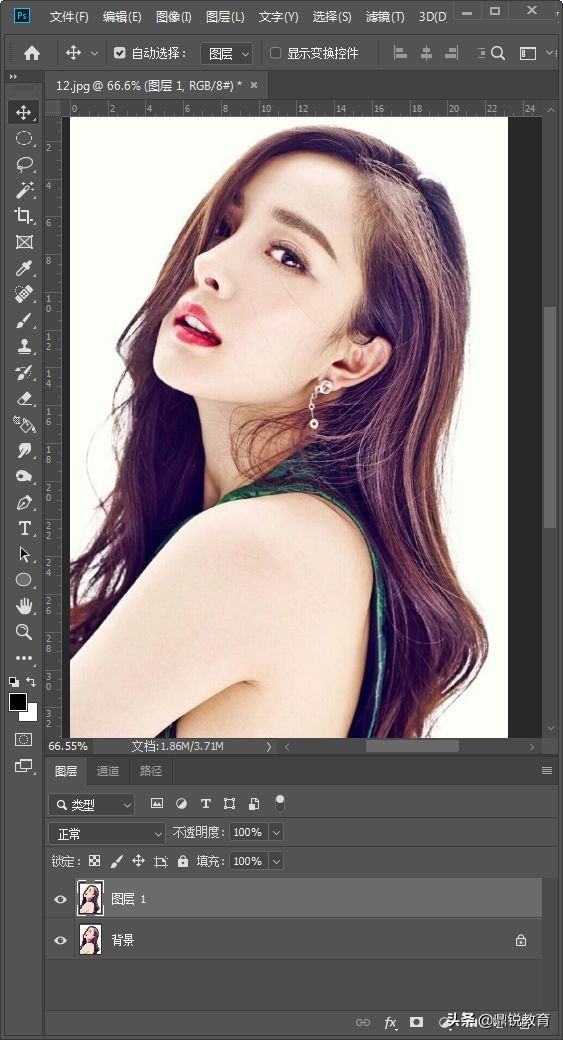Select the Clone Stamp tool

(x=24, y=346)
